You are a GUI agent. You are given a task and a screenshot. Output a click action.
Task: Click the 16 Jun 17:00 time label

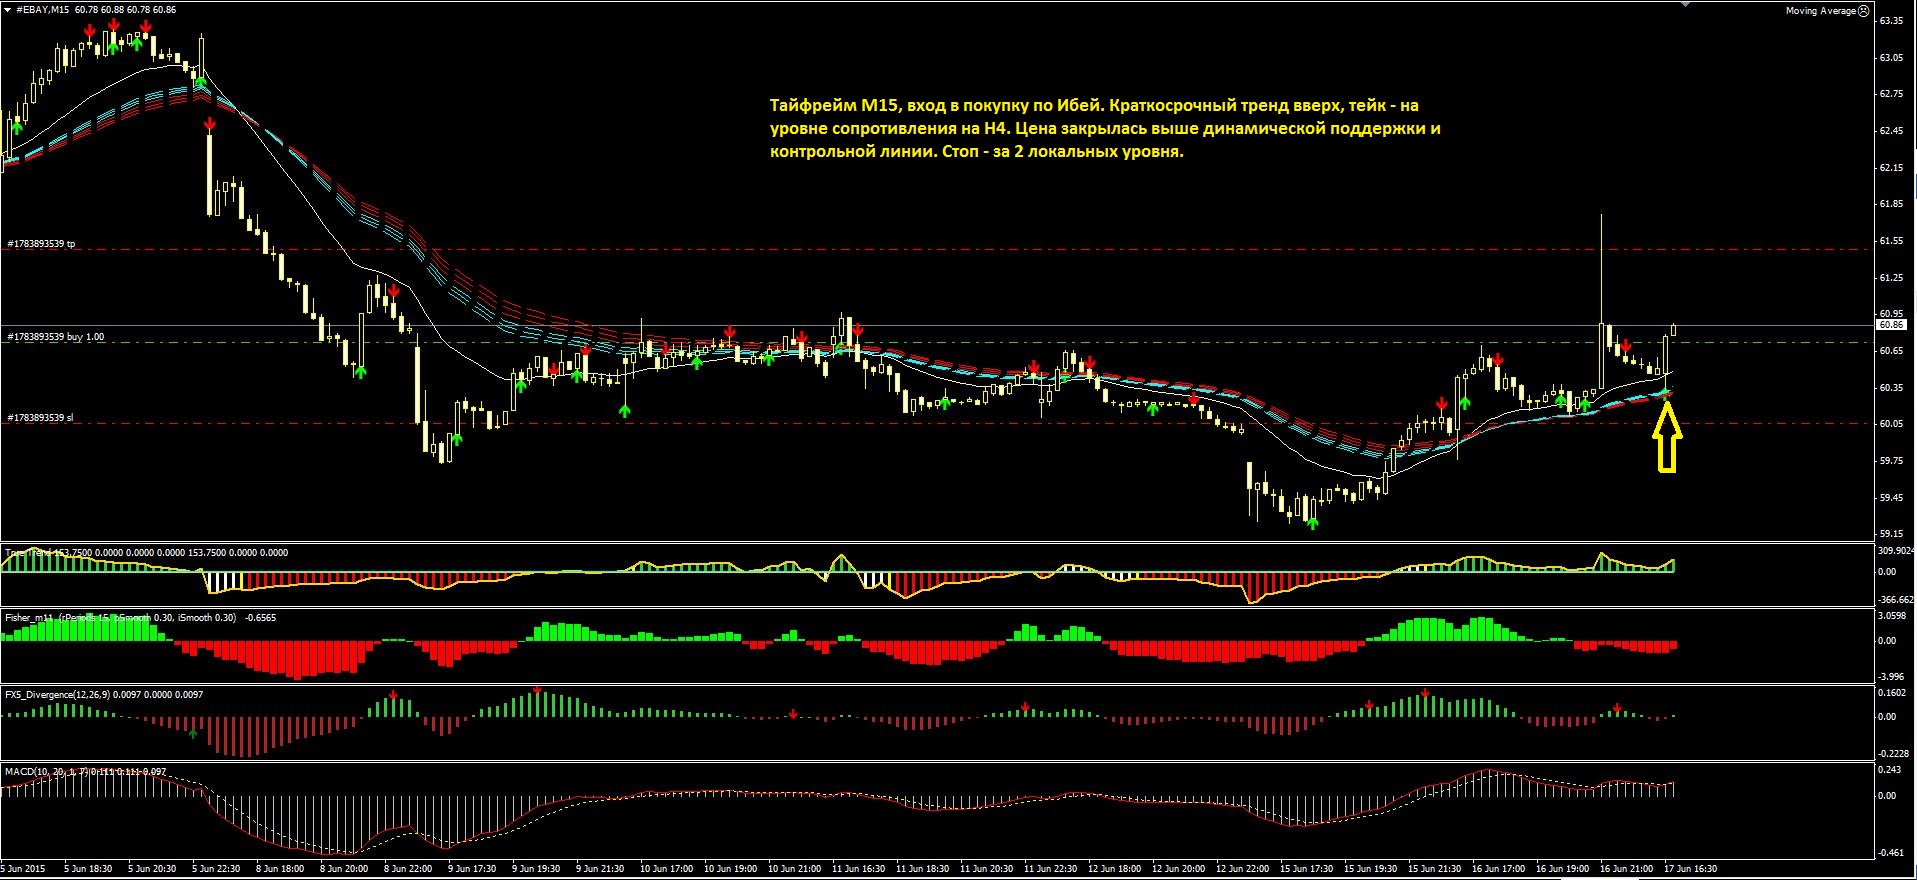coord(1498,869)
